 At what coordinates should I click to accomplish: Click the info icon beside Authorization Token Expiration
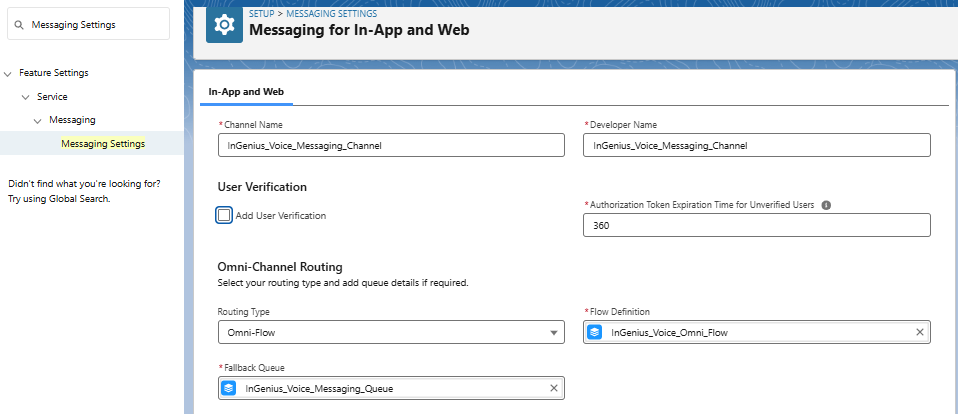click(826, 205)
